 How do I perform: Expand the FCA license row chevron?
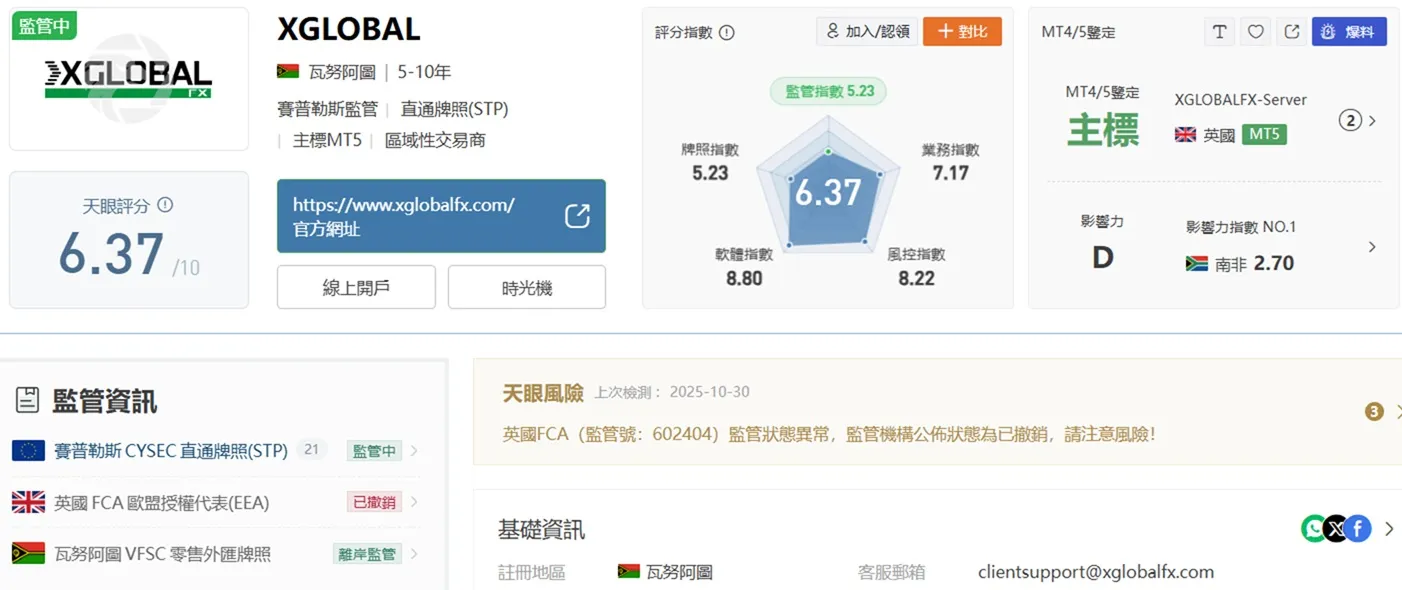(x=414, y=502)
